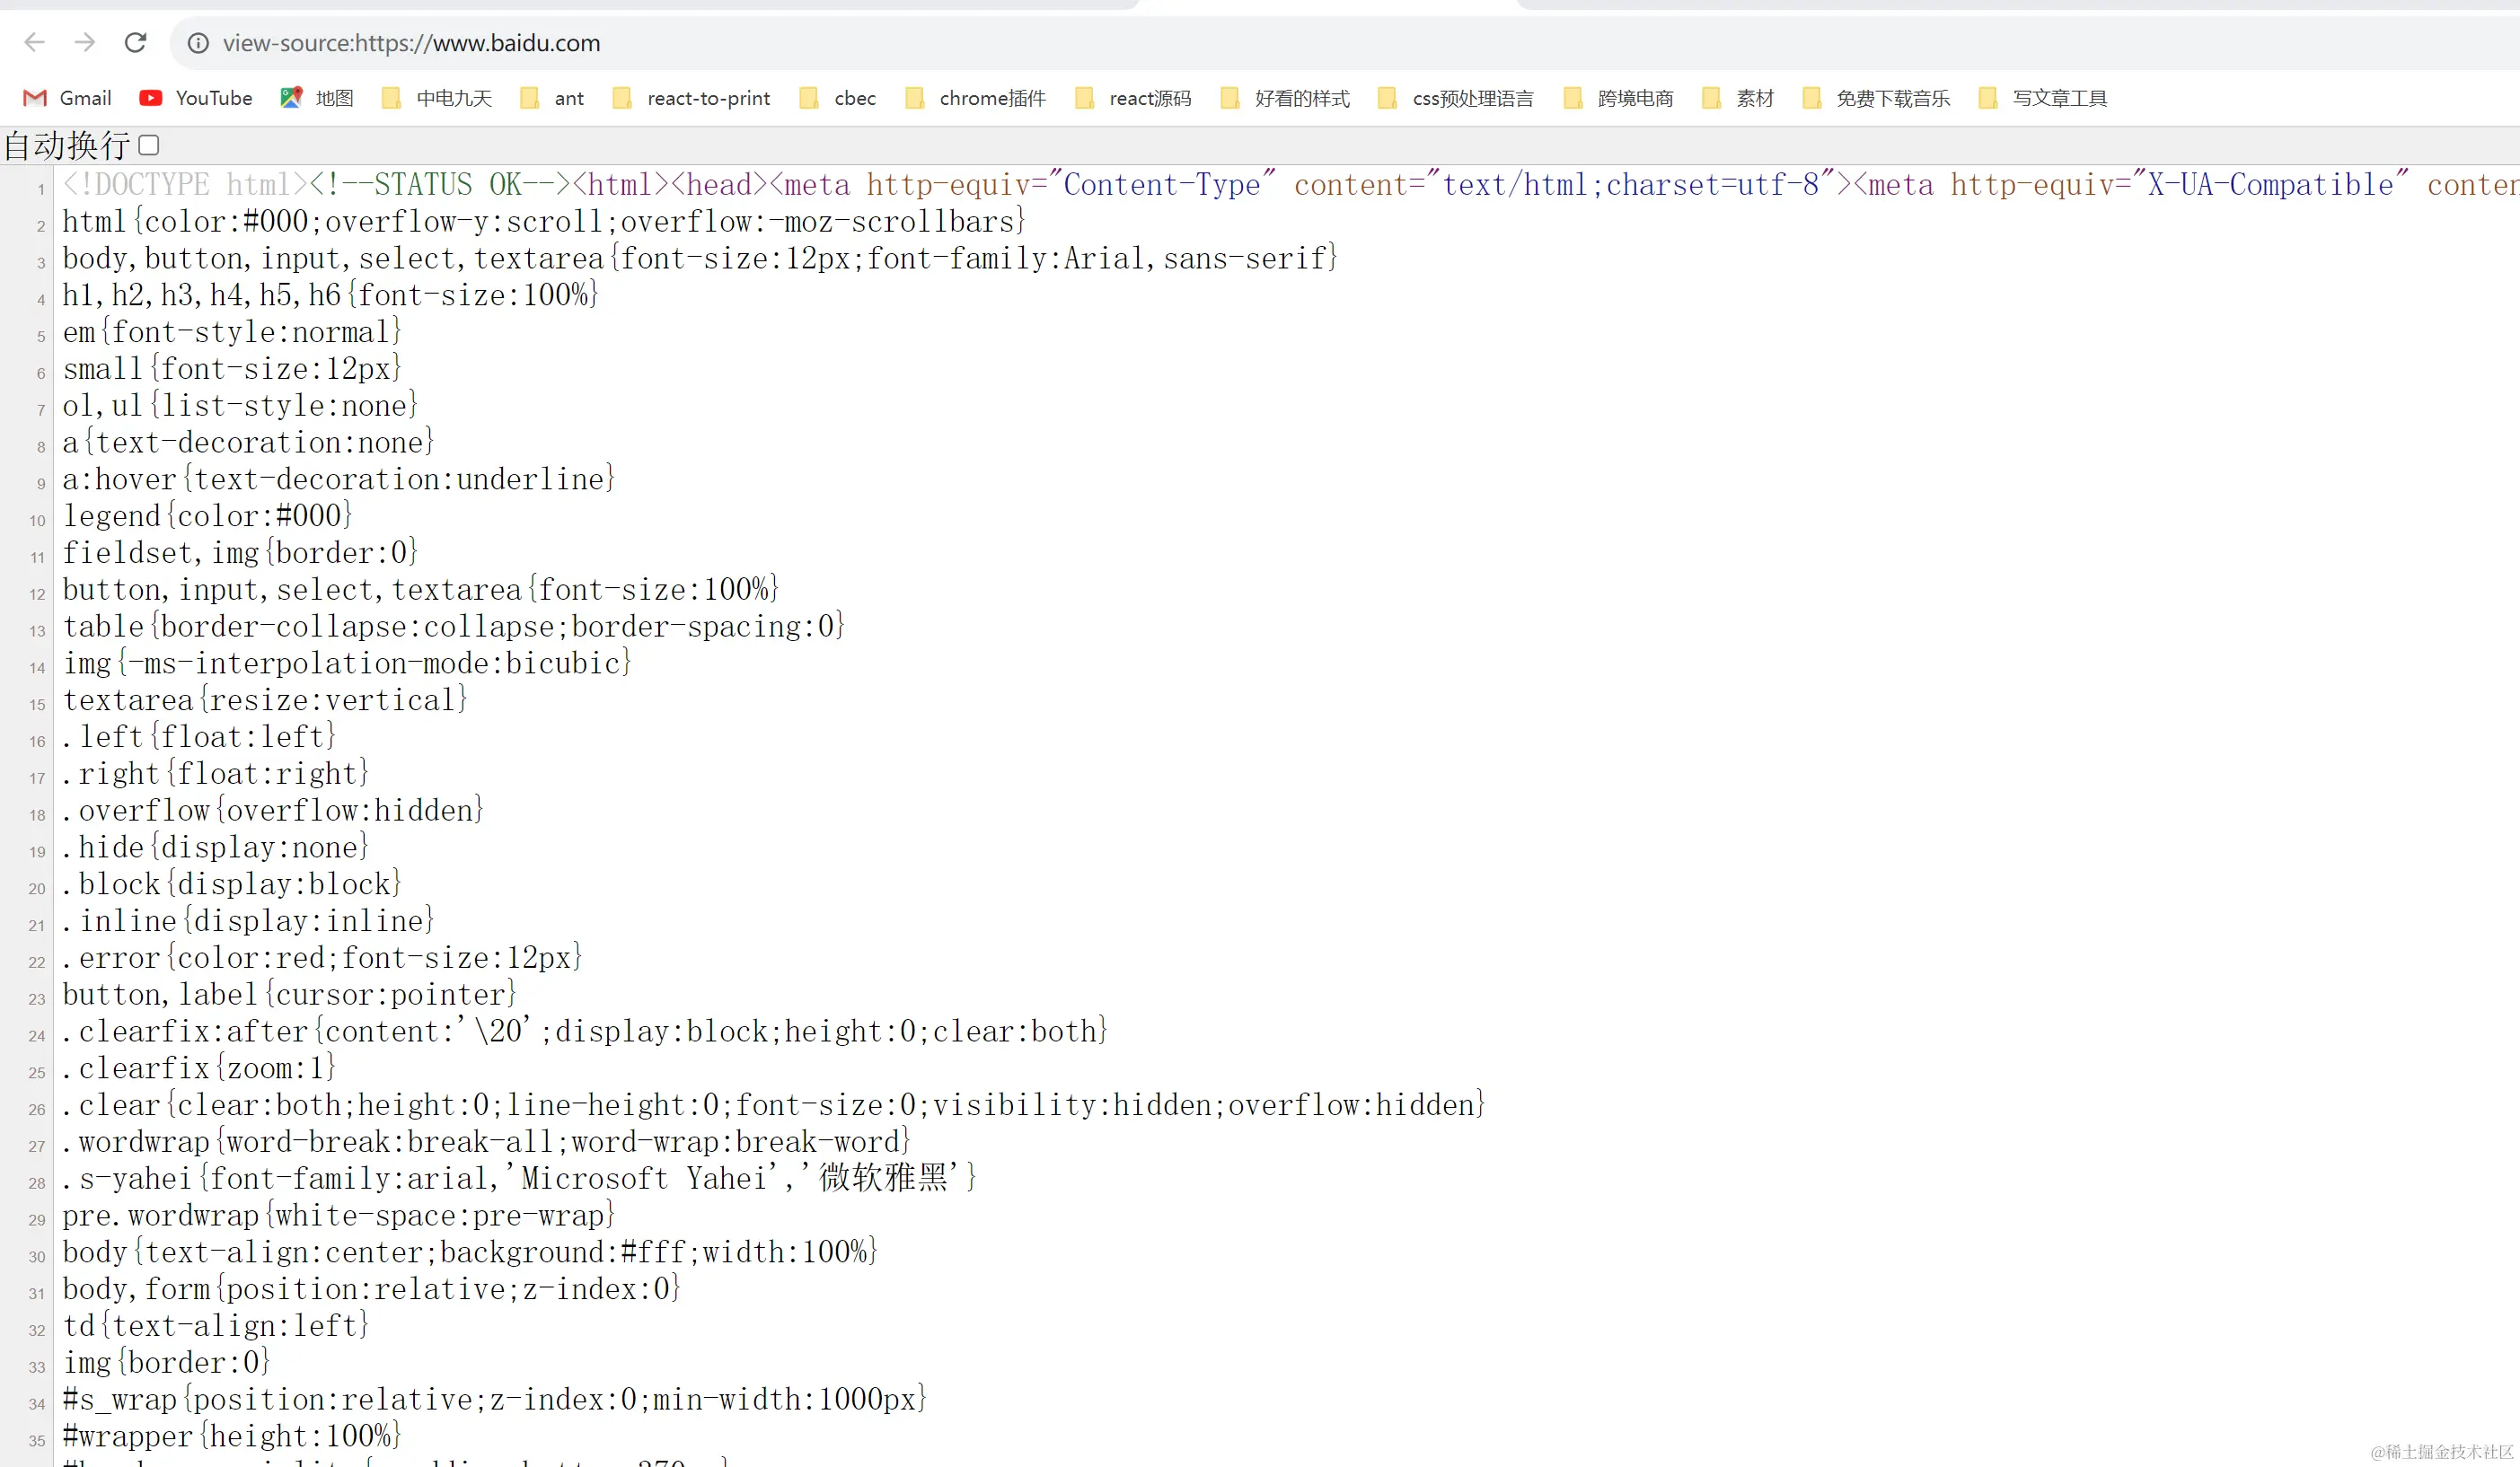Expand the ant bookmark folder
The image size is (2520, 1467).
552,98
